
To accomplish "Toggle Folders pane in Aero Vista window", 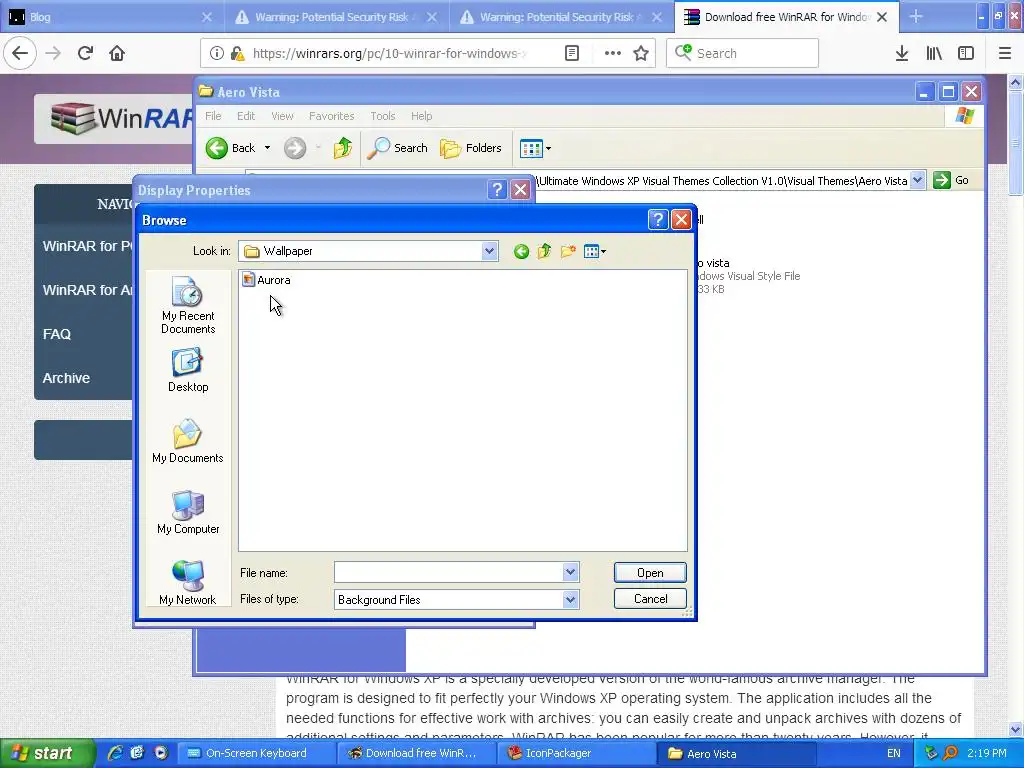I will pos(471,148).
